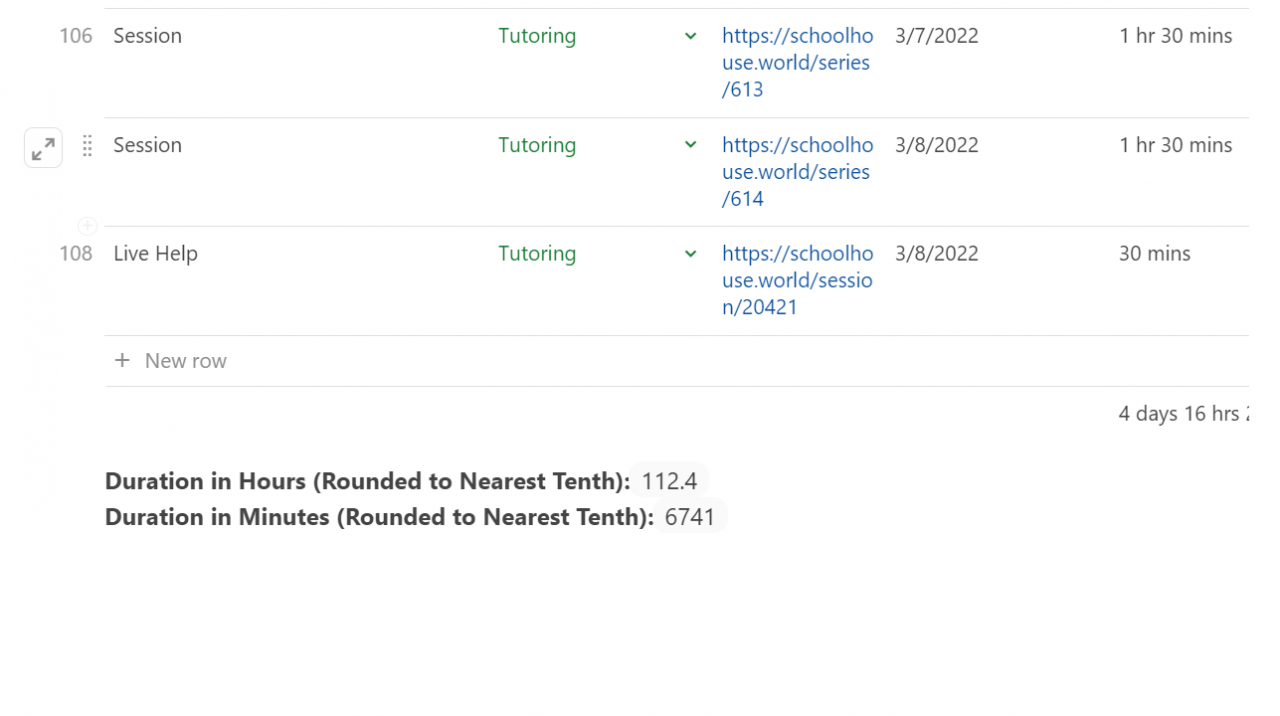The height and width of the screenshot is (716, 1280).
Task: Follow the schoolhouse.world/series/614 link
Action: coord(797,171)
